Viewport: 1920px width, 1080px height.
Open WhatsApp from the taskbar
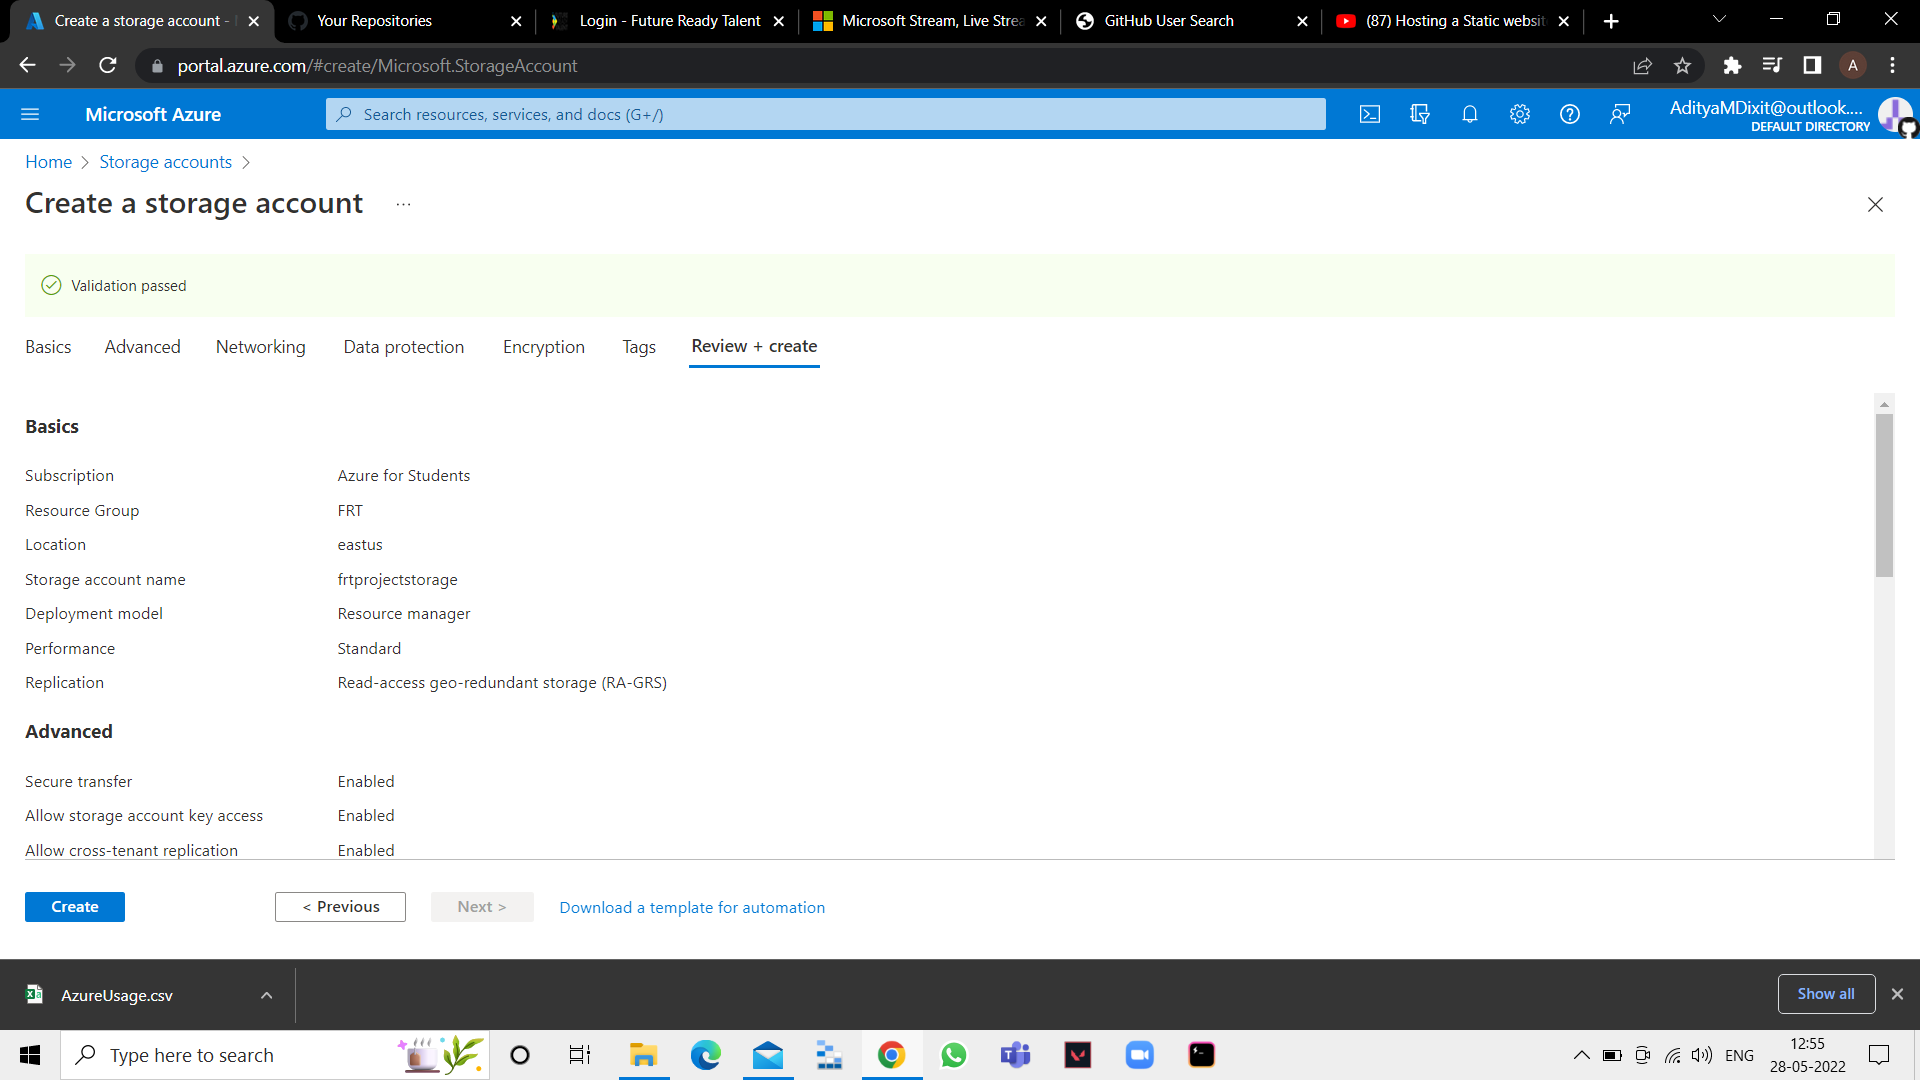click(x=954, y=1055)
